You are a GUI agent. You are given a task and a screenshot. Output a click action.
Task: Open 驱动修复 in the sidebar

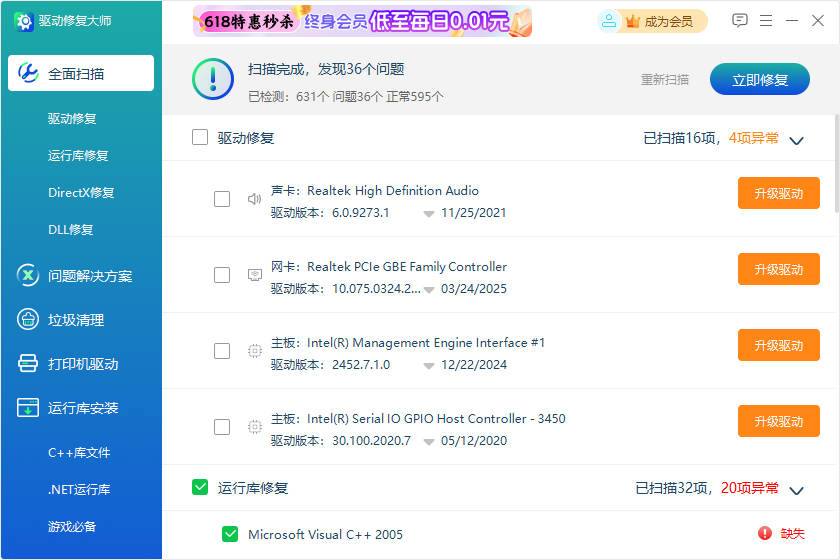pyautogui.click(x=72, y=118)
